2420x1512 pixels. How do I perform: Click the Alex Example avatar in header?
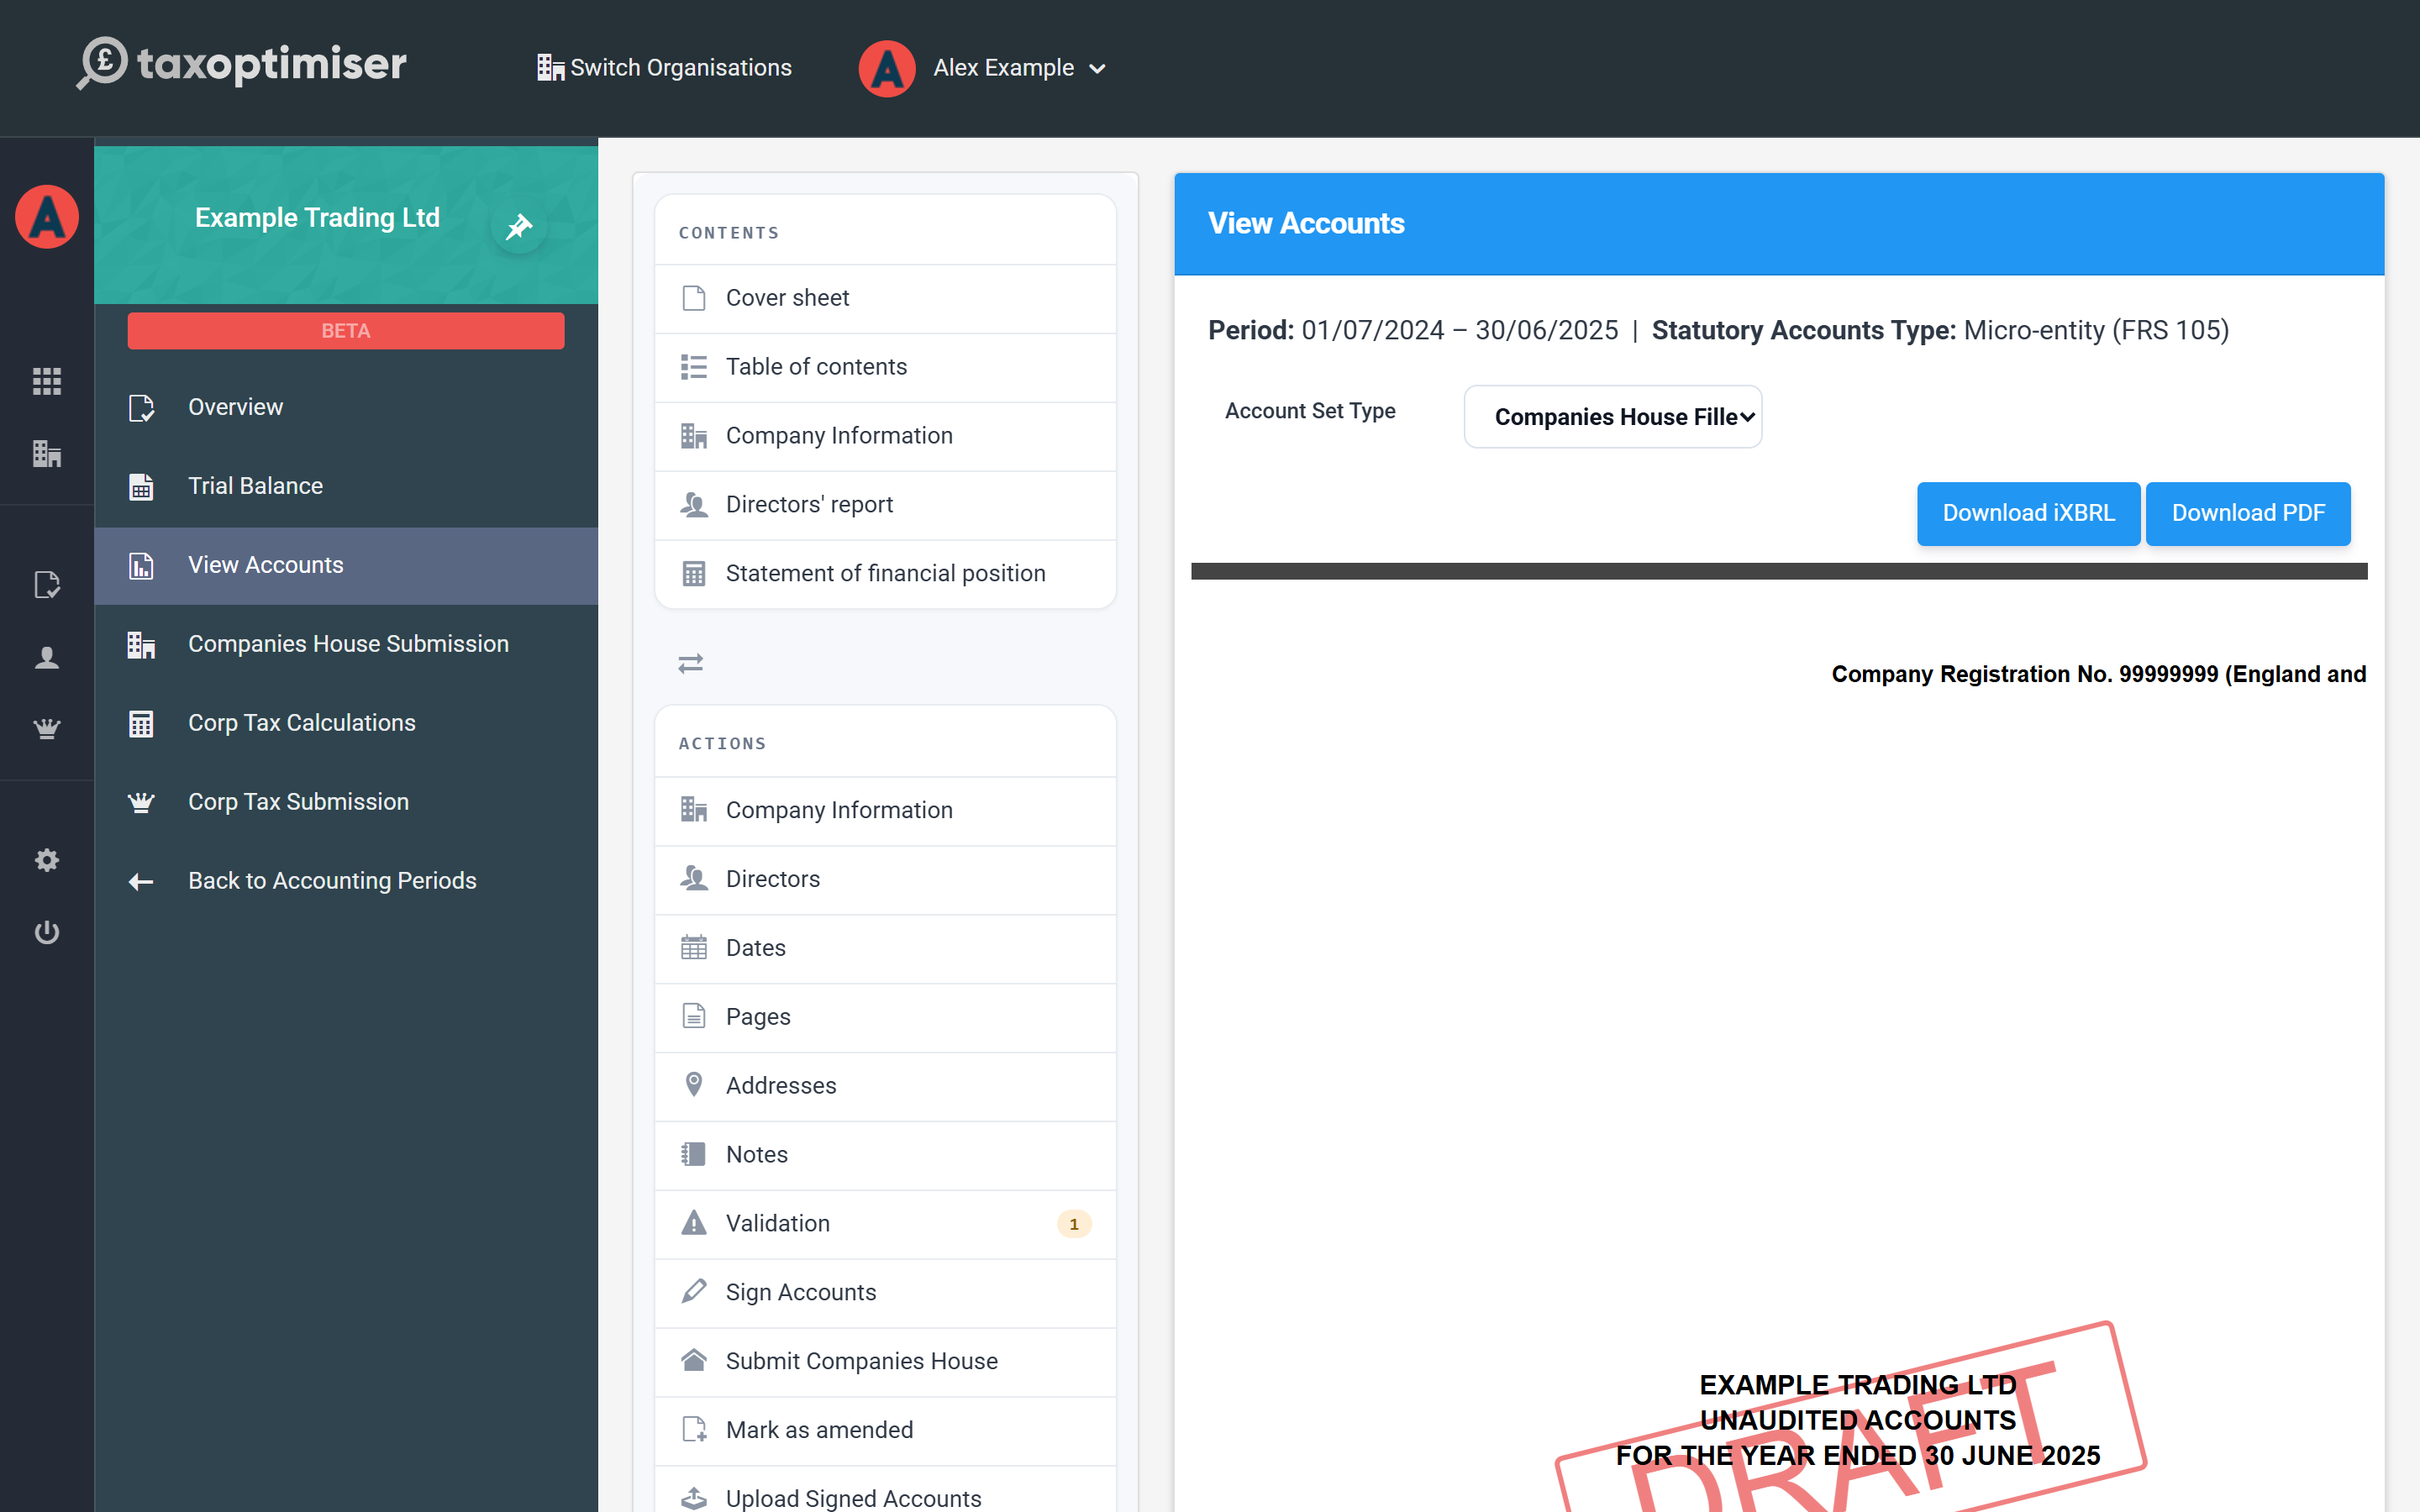click(887, 68)
